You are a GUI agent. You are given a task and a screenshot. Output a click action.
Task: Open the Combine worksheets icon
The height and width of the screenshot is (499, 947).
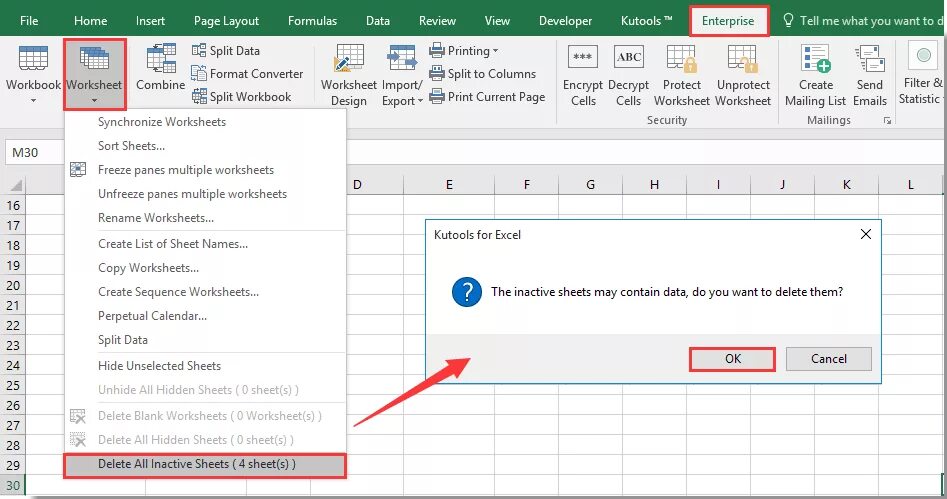[x=161, y=59]
